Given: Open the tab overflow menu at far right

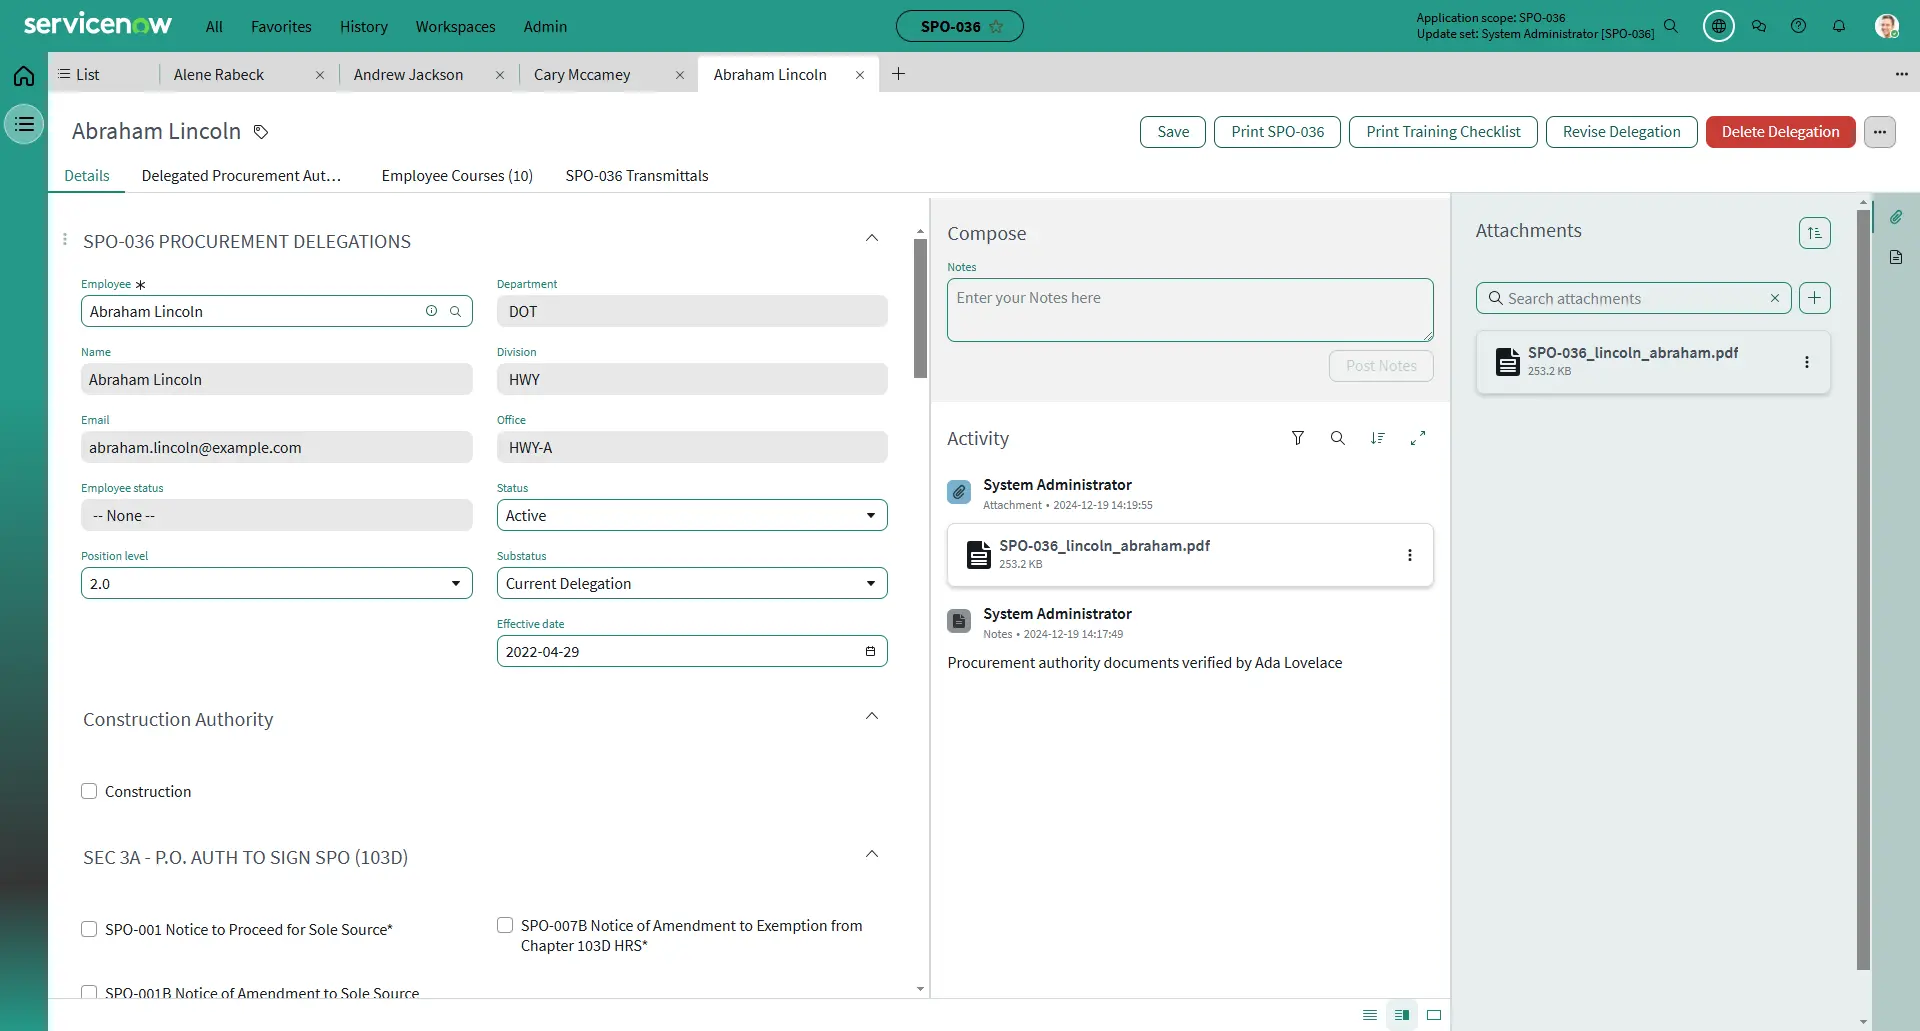Looking at the screenshot, I should [x=1901, y=74].
